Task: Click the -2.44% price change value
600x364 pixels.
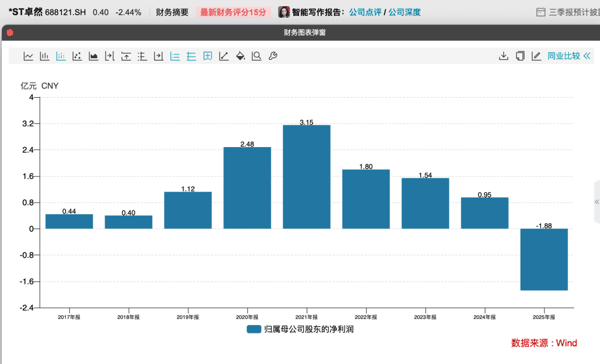Action: click(x=128, y=12)
